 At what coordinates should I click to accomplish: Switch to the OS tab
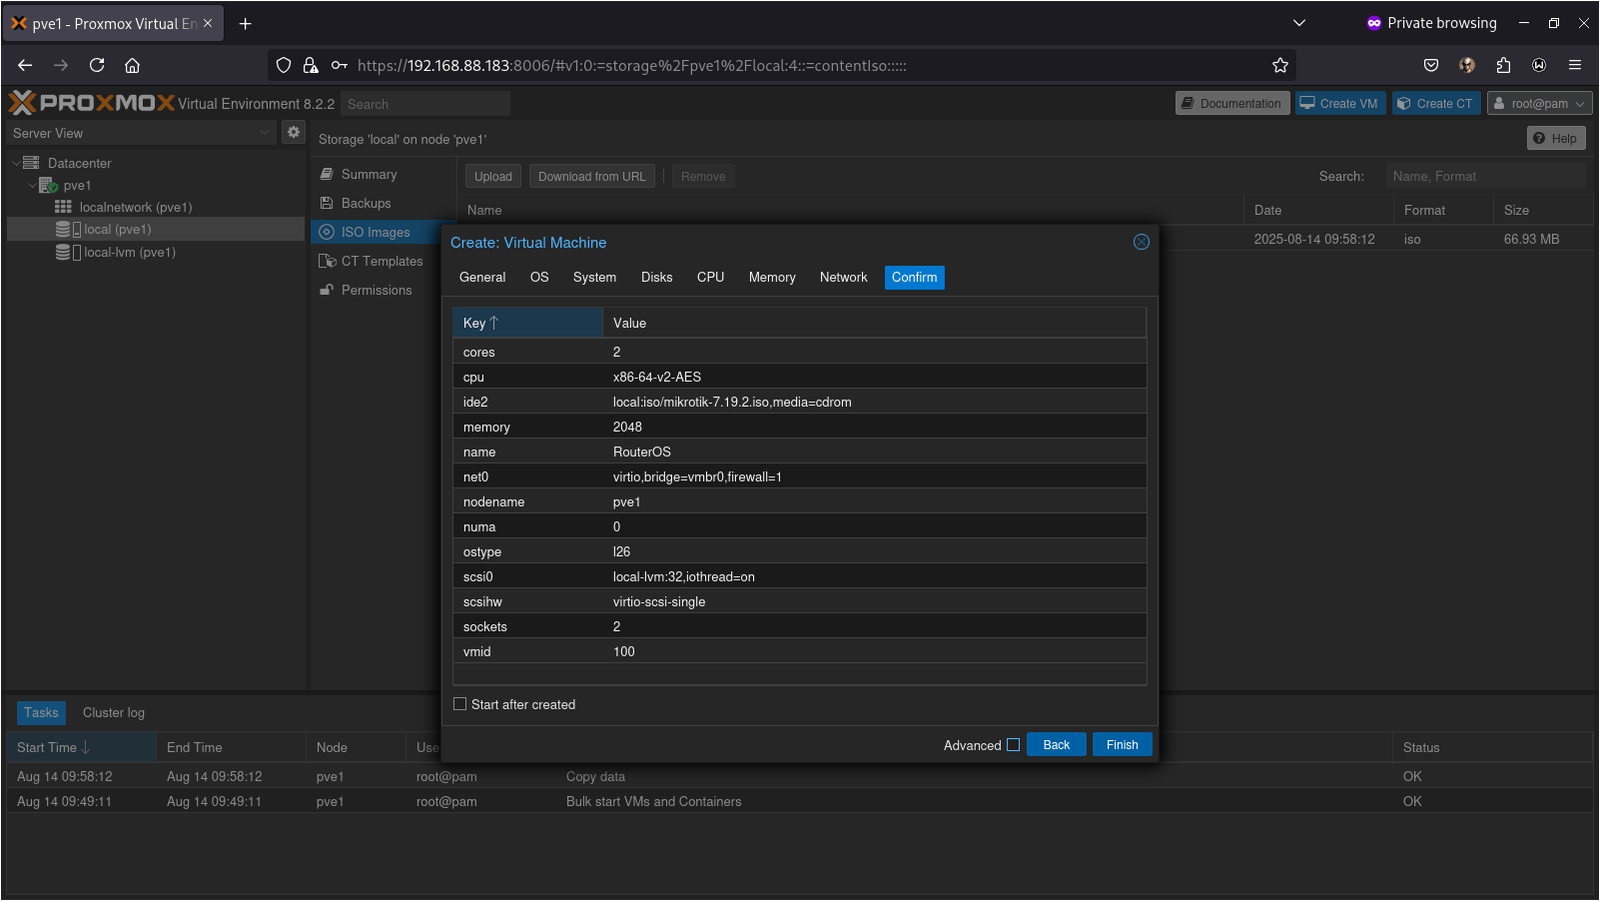tap(539, 277)
